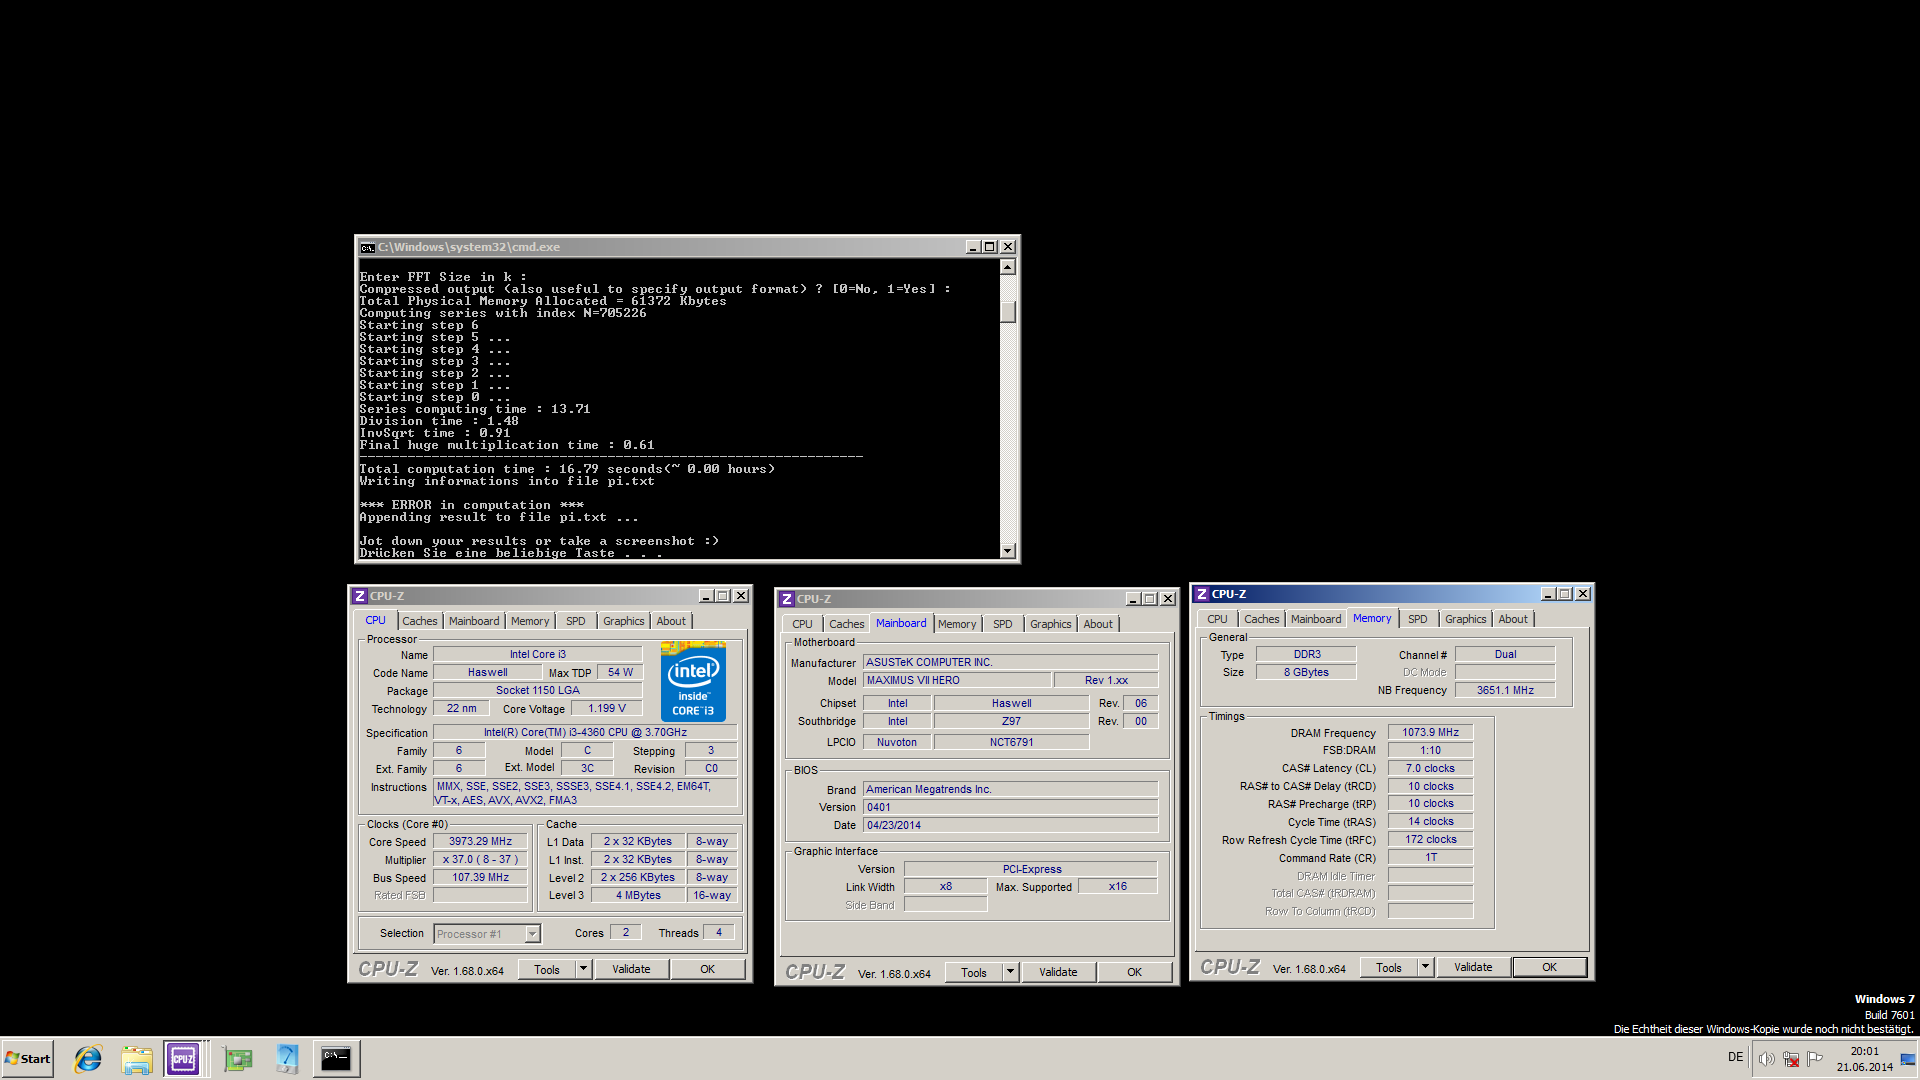
Task: Open the circuit-board app icon in the taskbar
Action: (x=238, y=1059)
